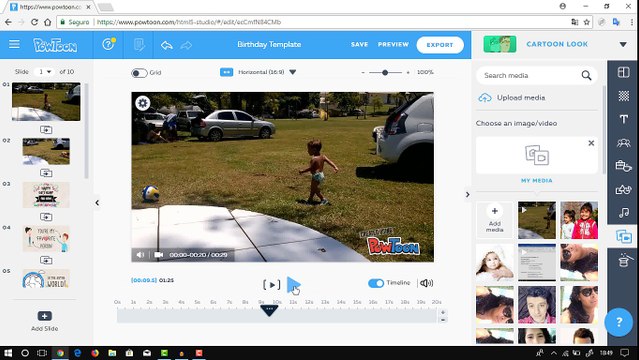
Task: Click the Powtoon logo
Action: (55, 45)
